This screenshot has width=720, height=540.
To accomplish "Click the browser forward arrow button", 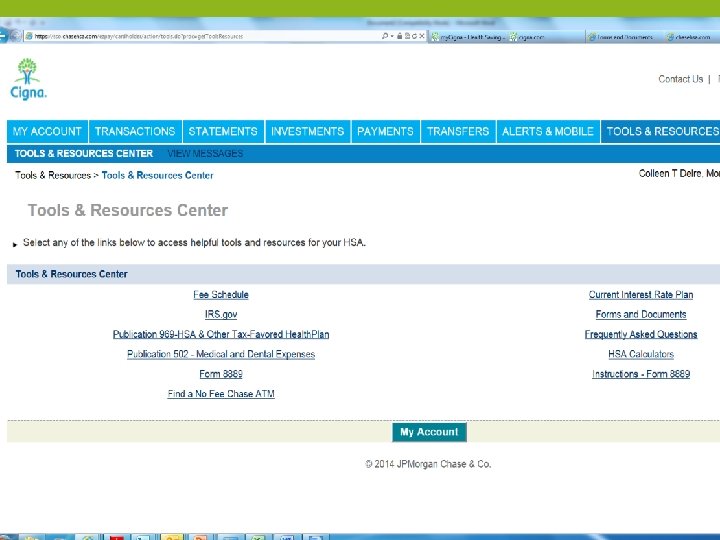I will click(16, 36).
